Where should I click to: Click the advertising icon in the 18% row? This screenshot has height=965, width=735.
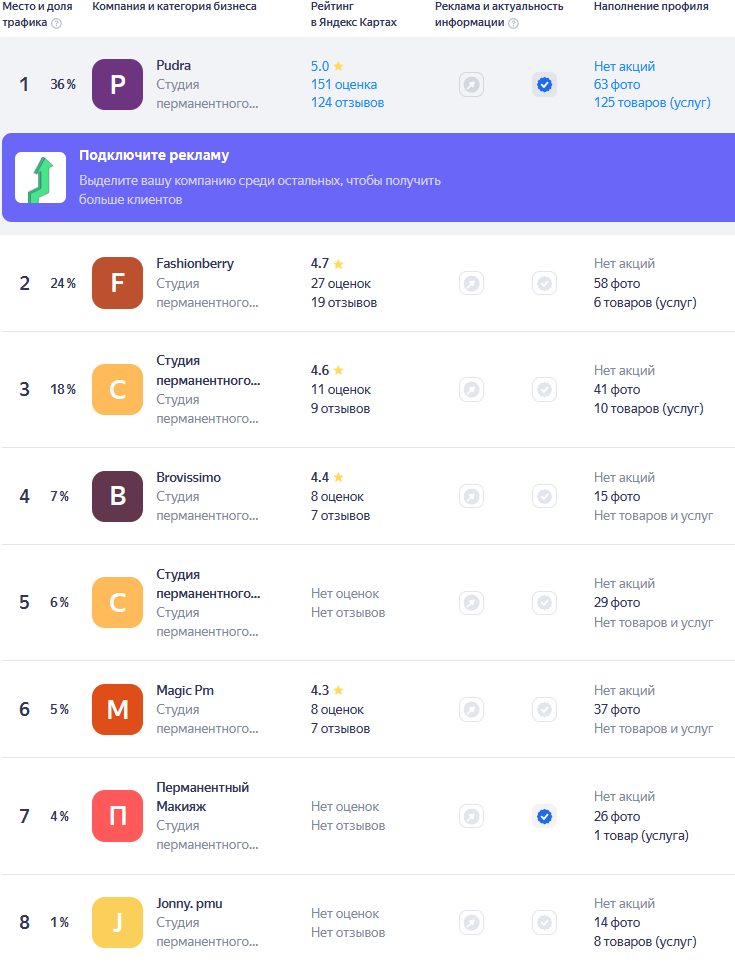pos(472,390)
